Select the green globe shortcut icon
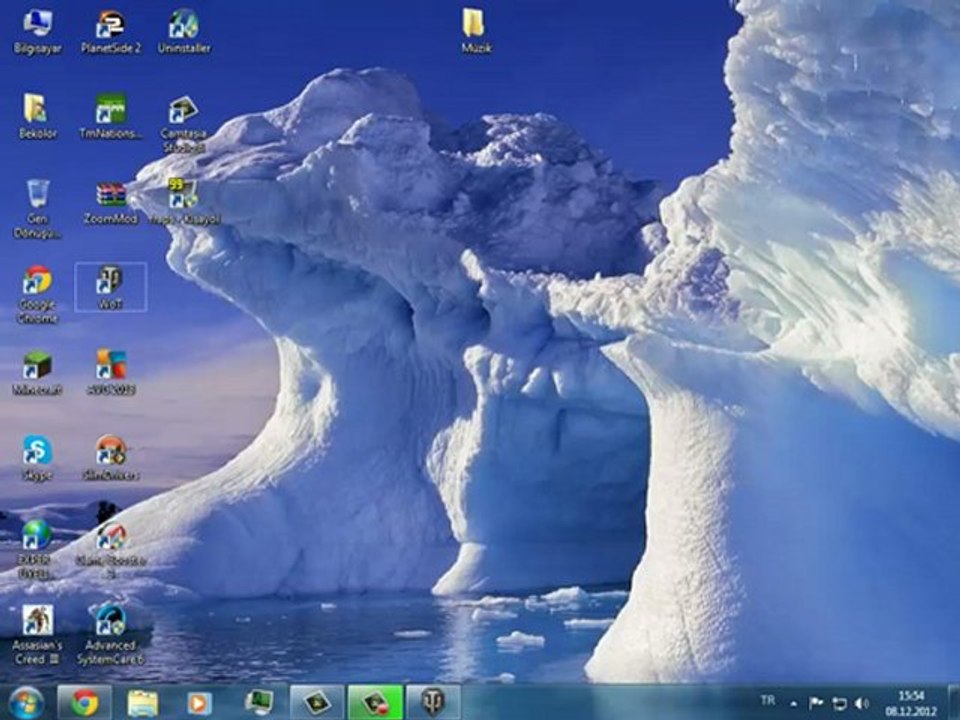This screenshot has height=720, width=960. pyautogui.click(x=37, y=550)
